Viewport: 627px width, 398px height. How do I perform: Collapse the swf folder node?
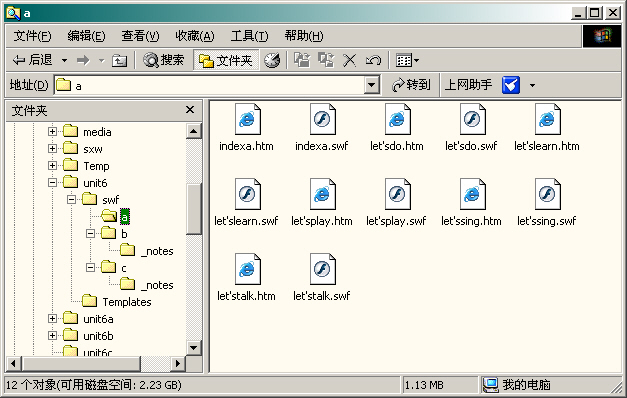[x=72, y=199]
